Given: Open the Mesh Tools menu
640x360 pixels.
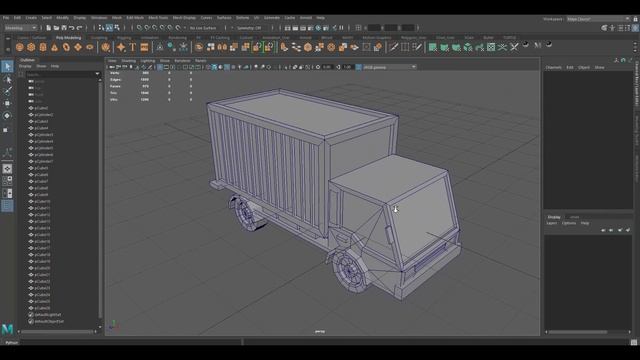Looking at the screenshot, I should (x=158, y=18).
